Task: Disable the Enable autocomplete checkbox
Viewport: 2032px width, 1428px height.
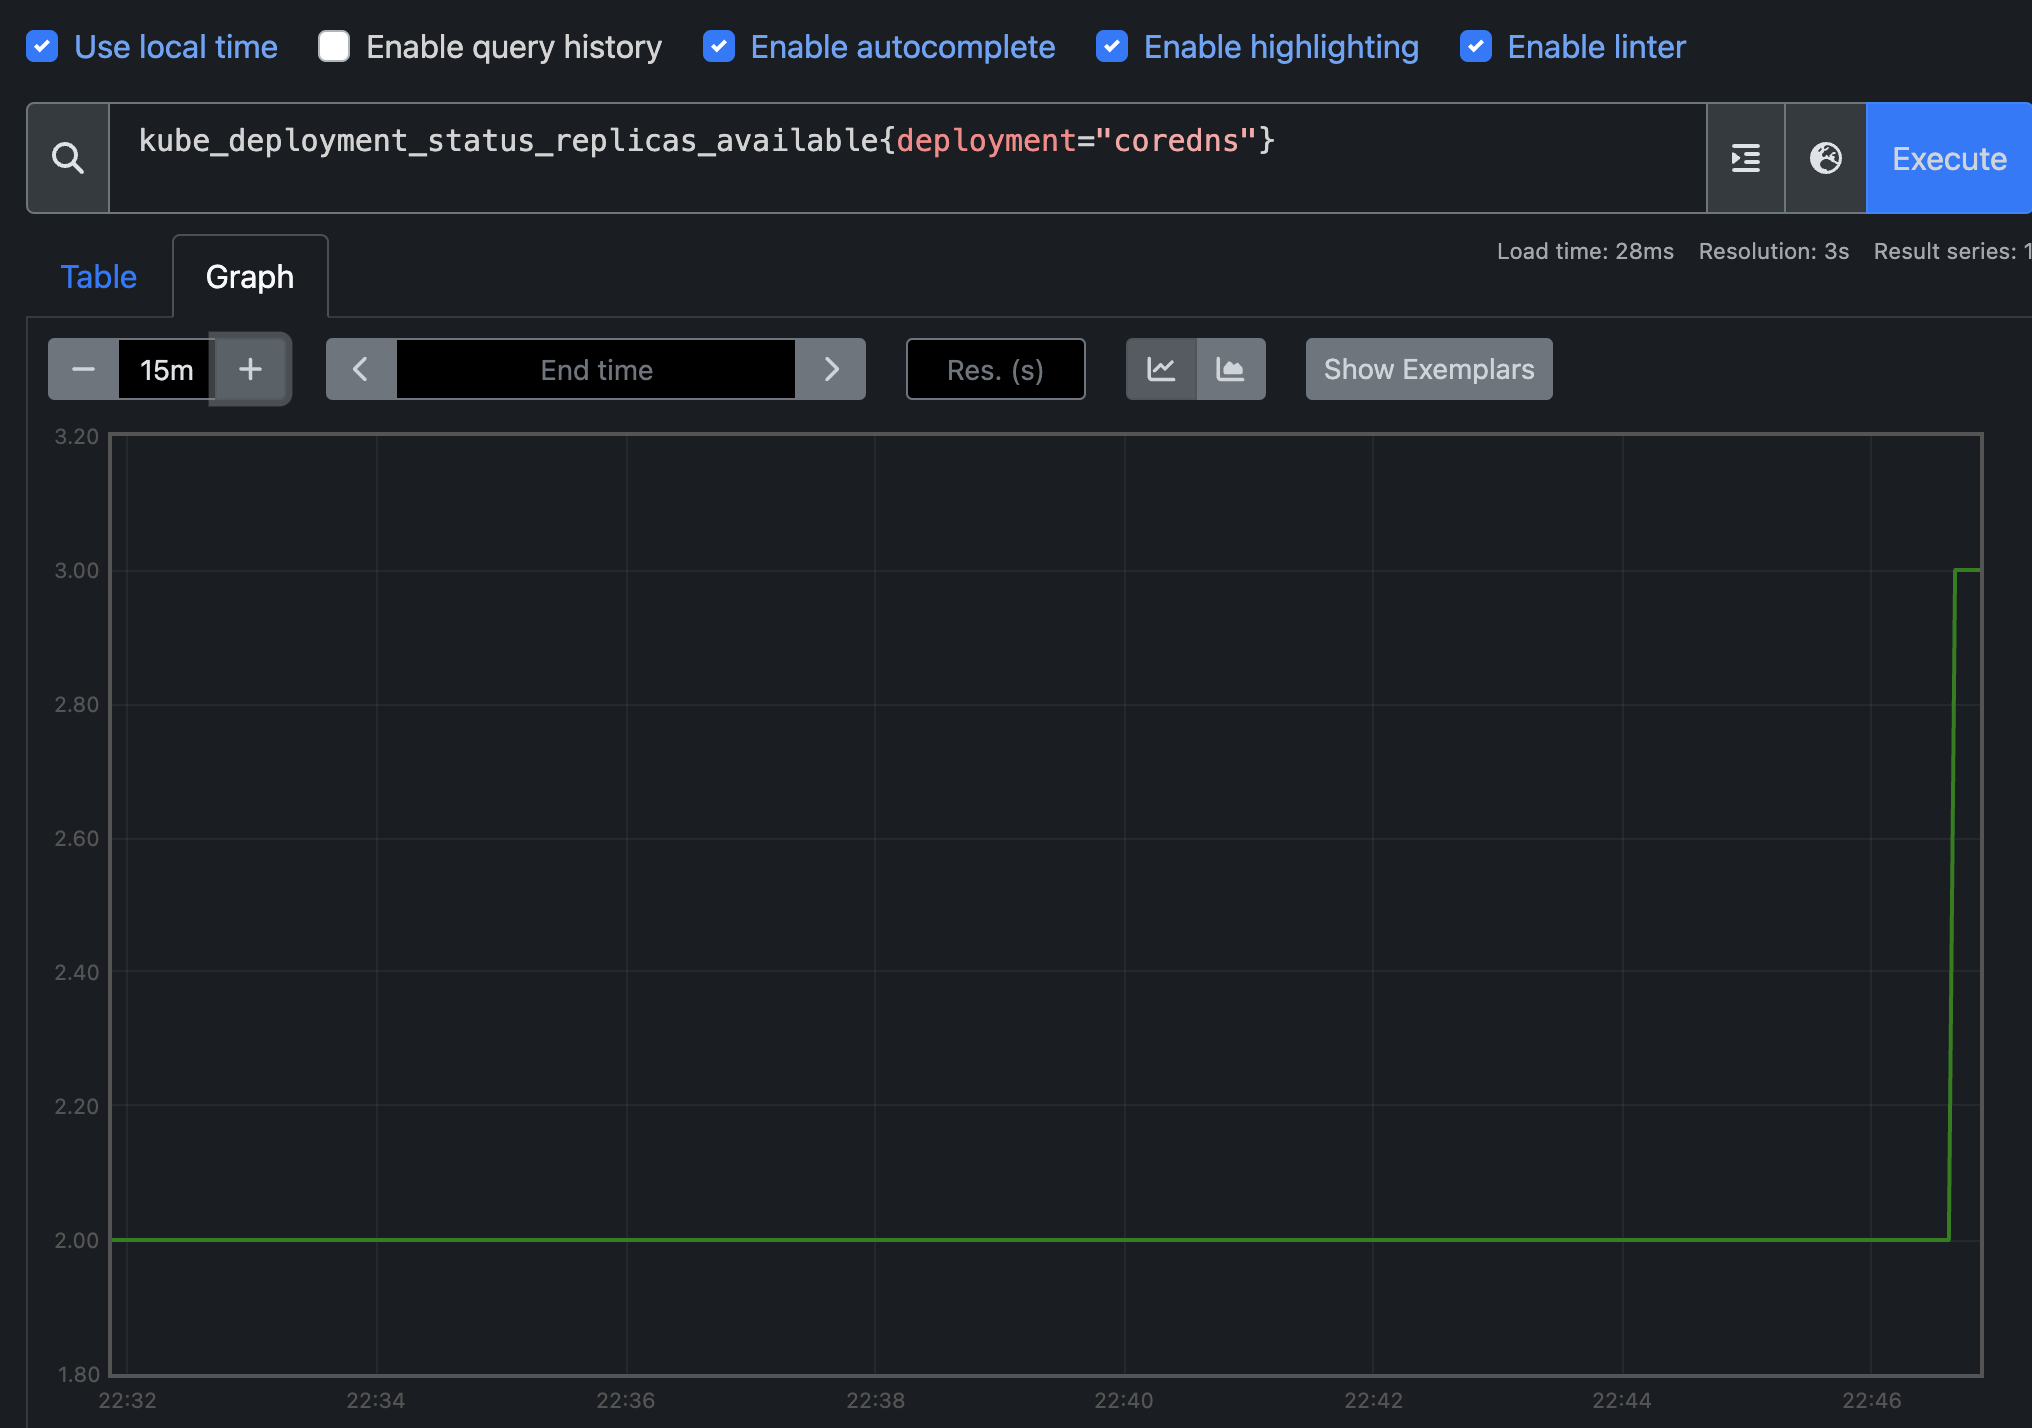Action: pyautogui.click(x=719, y=47)
